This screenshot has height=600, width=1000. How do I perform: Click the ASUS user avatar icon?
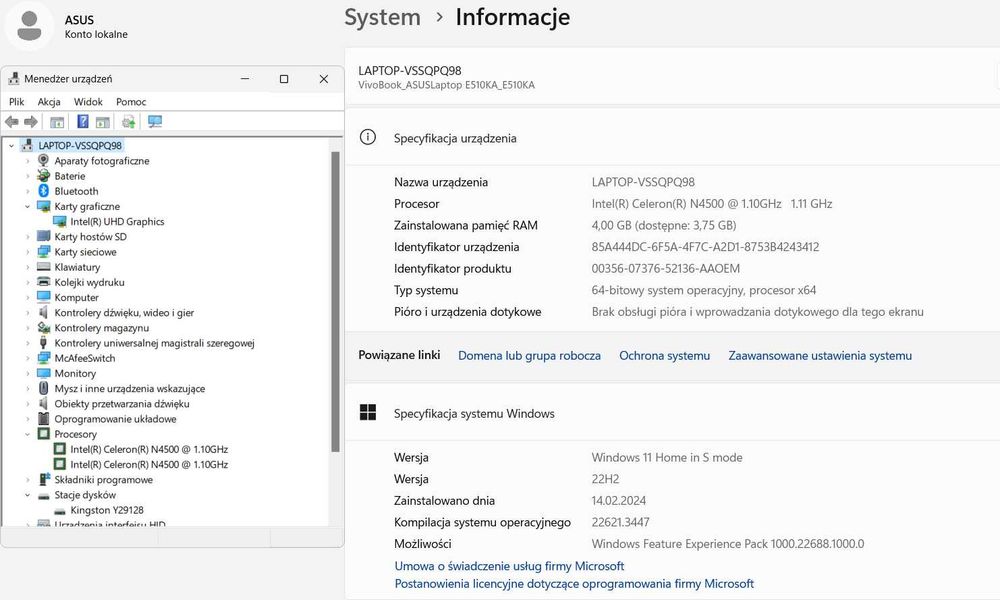(x=29, y=26)
